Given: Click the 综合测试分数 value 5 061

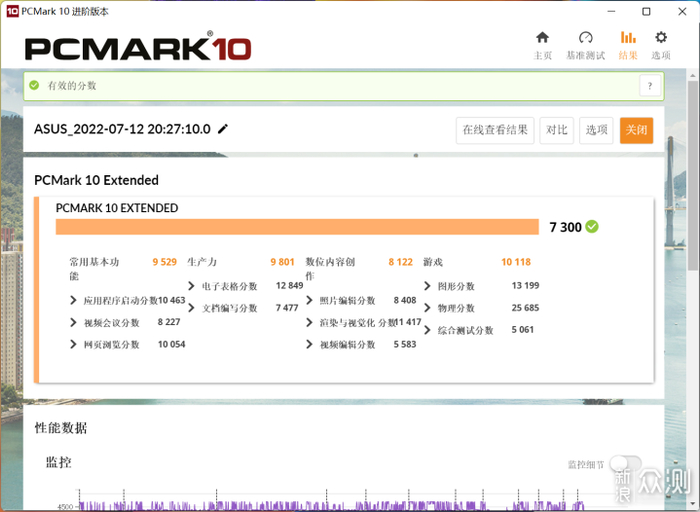Looking at the screenshot, I should point(522,329).
